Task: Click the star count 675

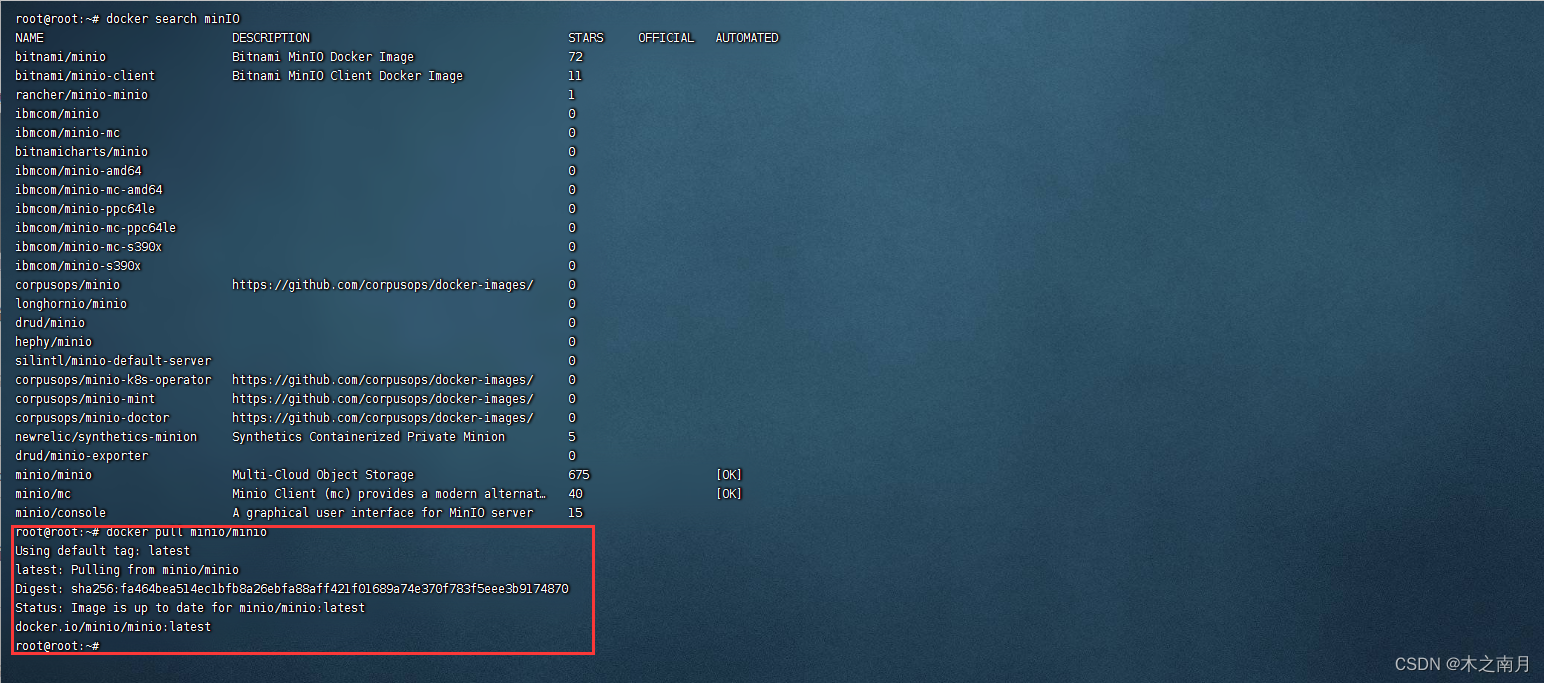Action: [579, 475]
